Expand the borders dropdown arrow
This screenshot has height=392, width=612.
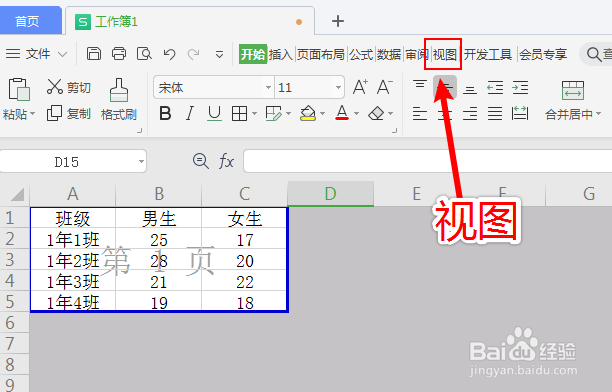[254, 114]
